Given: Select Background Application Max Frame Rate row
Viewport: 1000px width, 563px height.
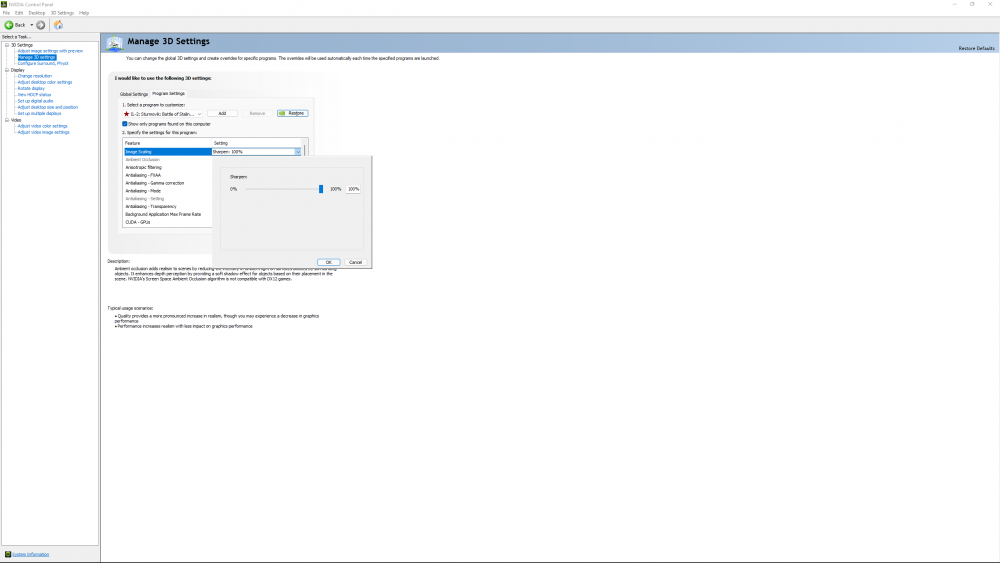Looking at the screenshot, I should point(167,214).
